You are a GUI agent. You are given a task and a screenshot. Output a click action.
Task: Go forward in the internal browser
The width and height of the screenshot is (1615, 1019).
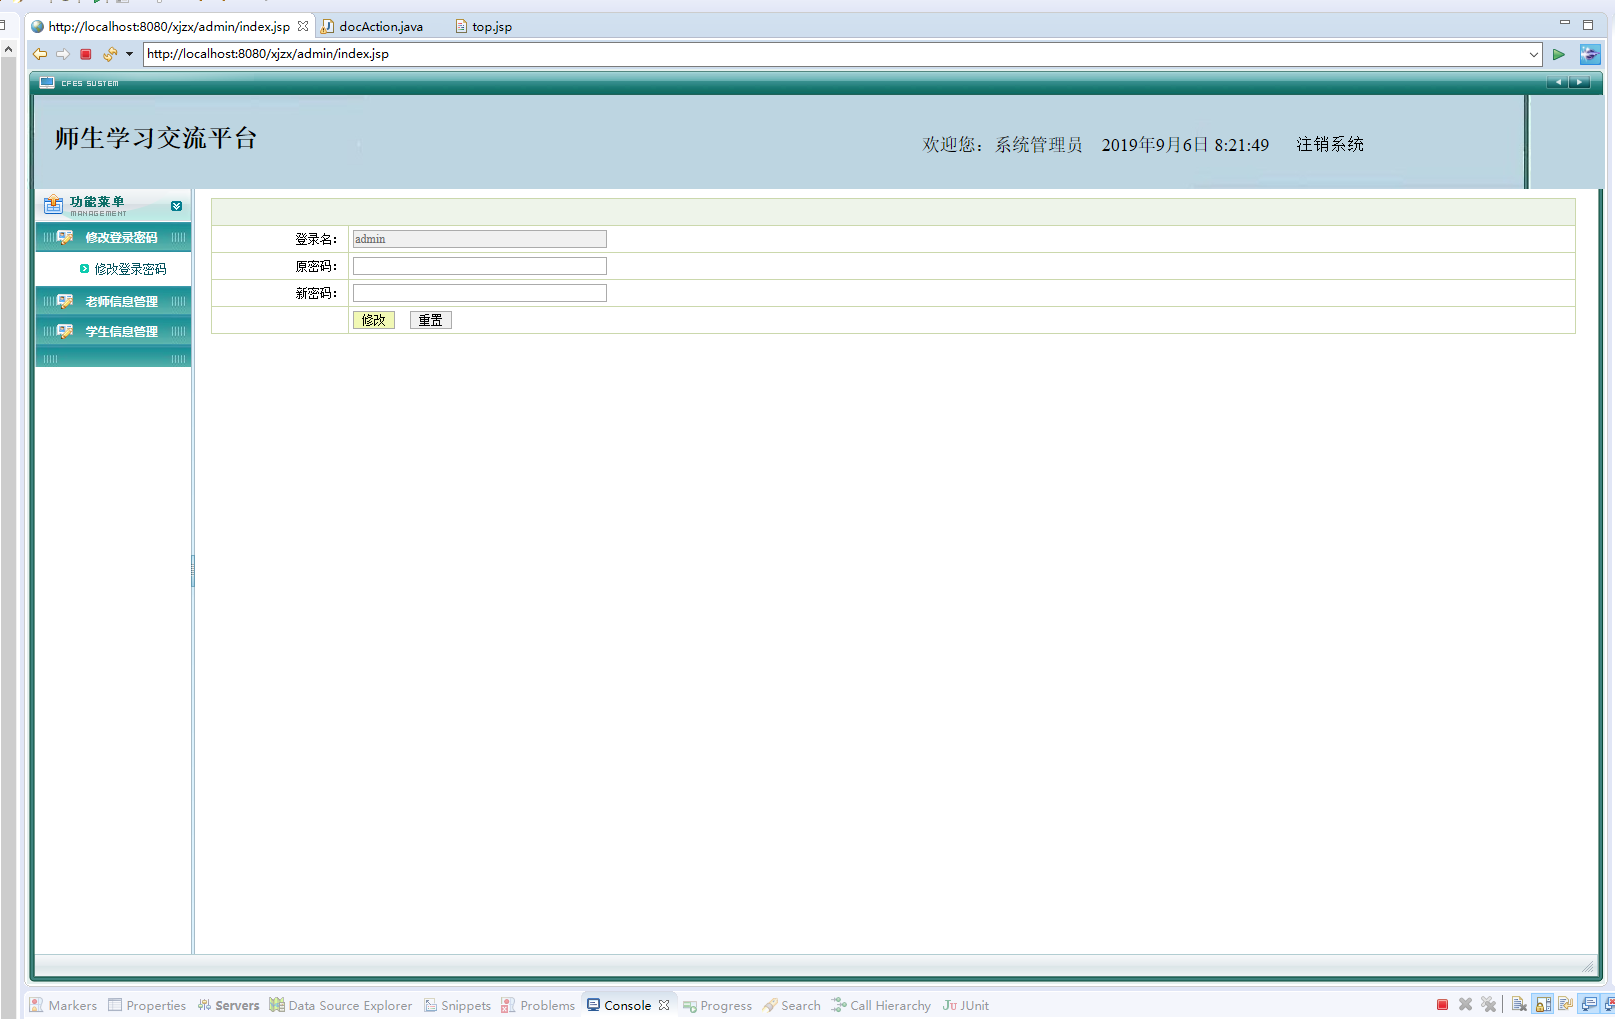pos(63,54)
